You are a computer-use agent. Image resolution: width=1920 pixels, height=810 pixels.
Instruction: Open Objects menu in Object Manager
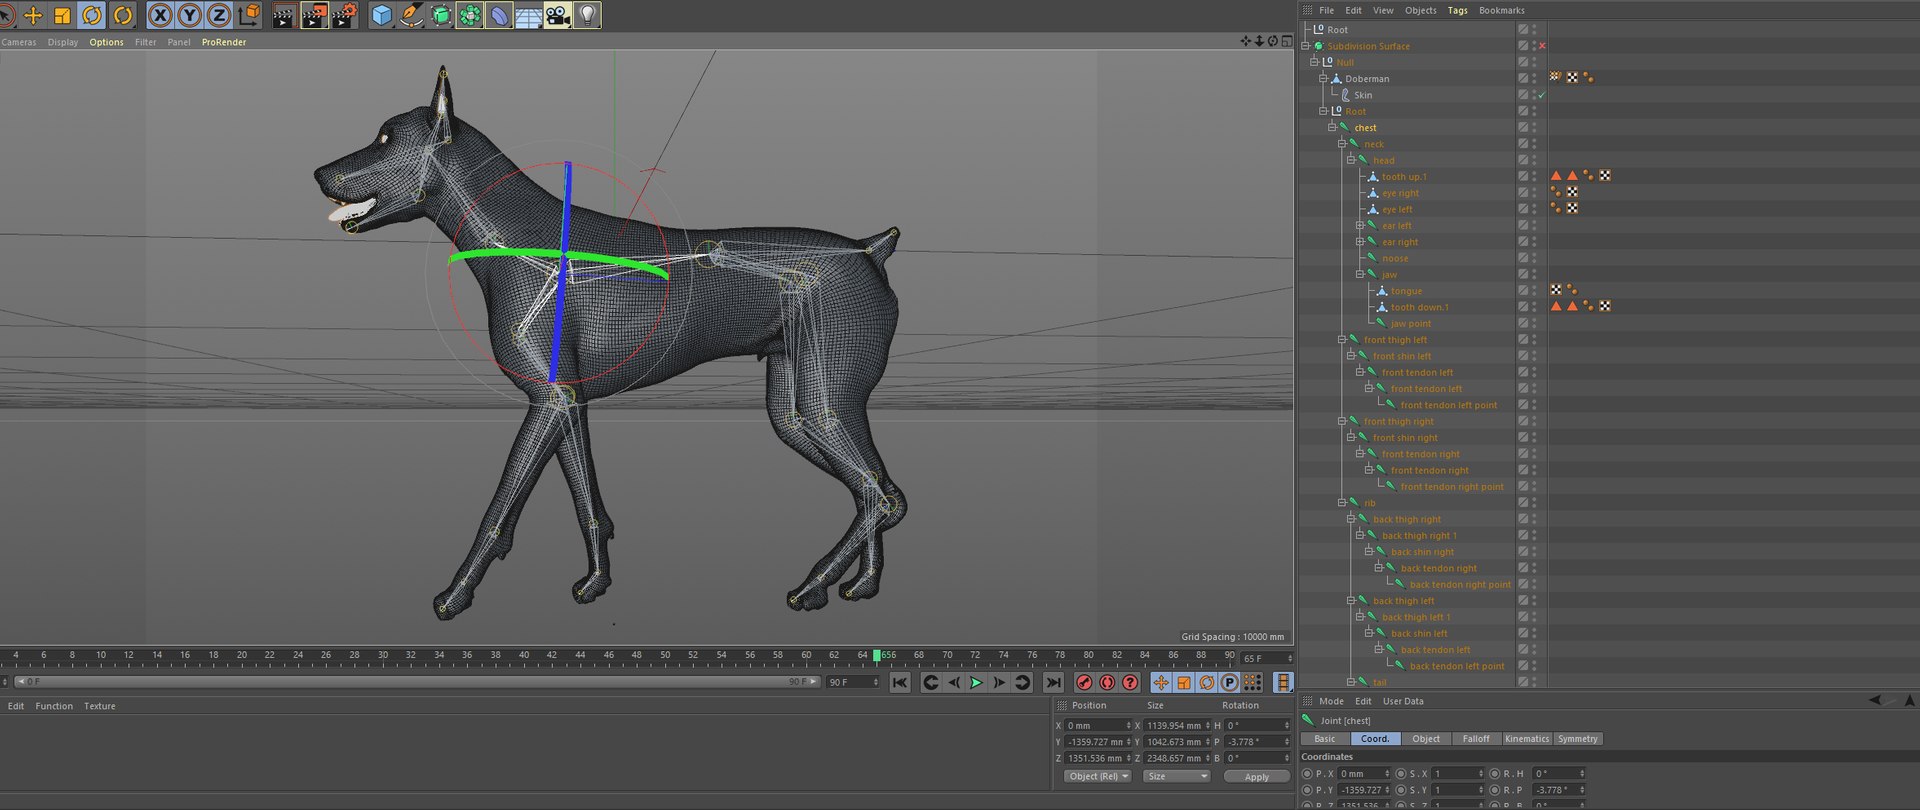coord(1420,10)
